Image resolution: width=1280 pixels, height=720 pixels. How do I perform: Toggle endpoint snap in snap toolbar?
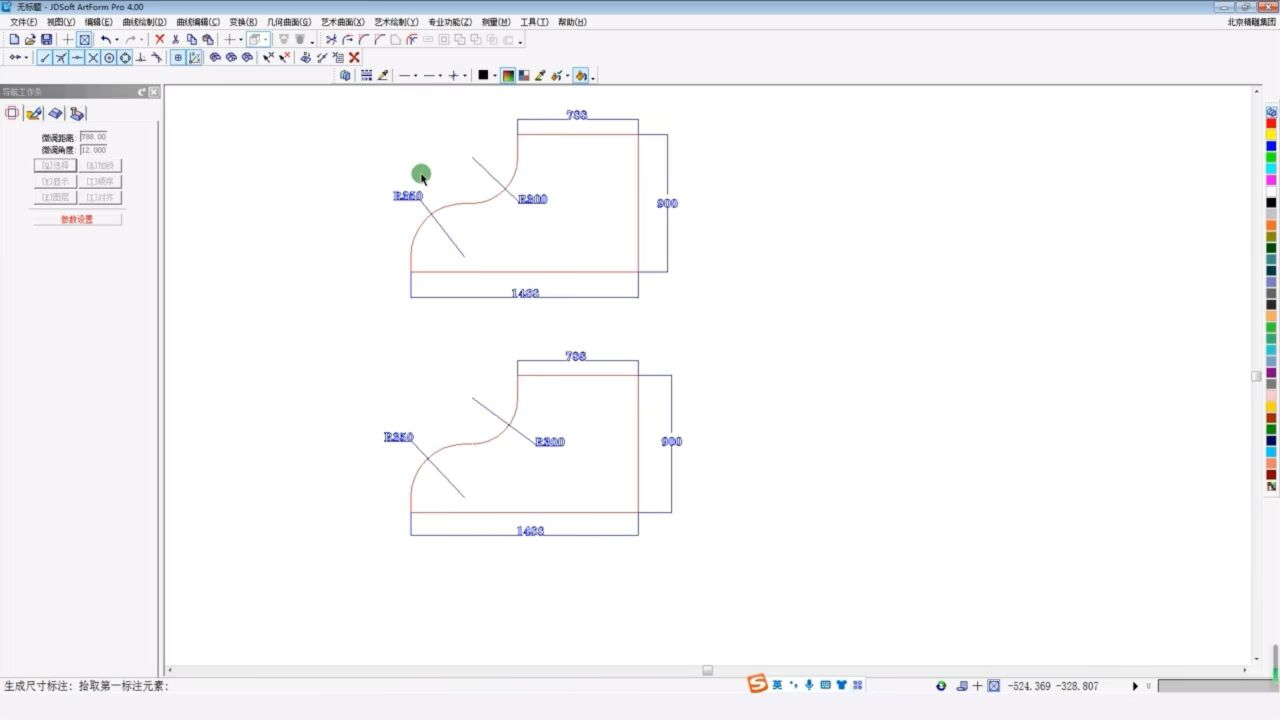45,58
